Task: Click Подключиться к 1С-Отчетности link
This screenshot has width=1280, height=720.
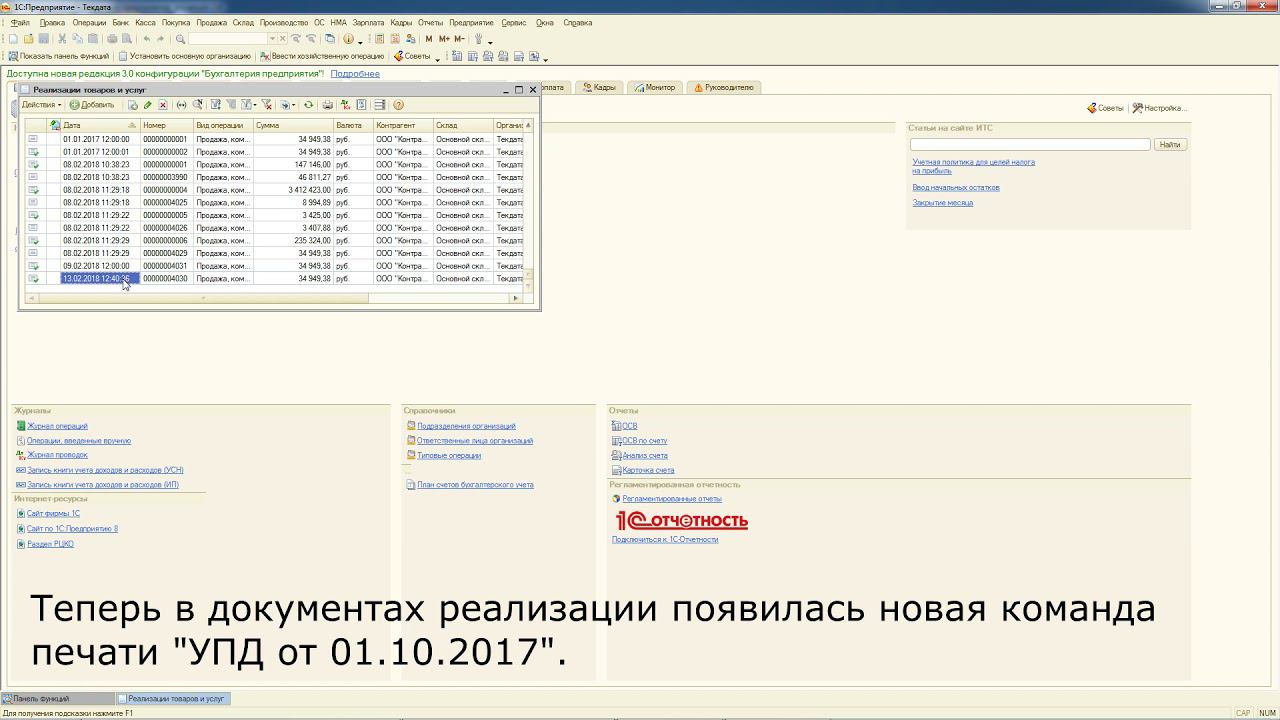Action: pyautogui.click(x=665, y=539)
